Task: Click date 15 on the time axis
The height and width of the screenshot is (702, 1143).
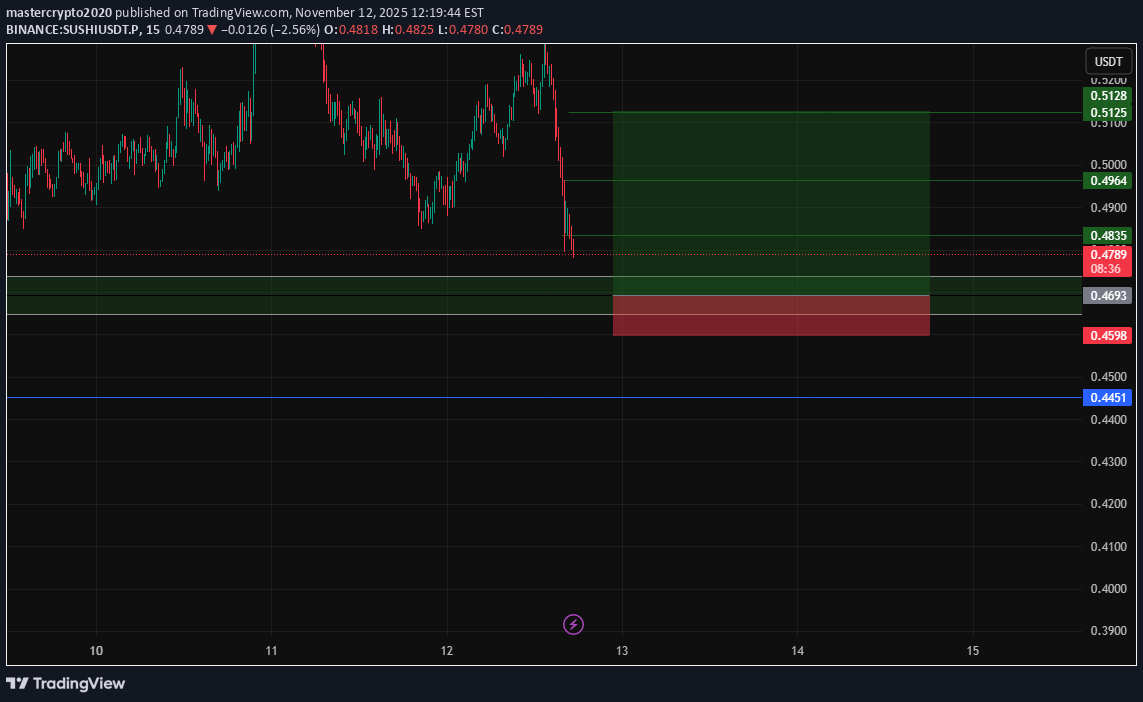Action: tap(973, 651)
